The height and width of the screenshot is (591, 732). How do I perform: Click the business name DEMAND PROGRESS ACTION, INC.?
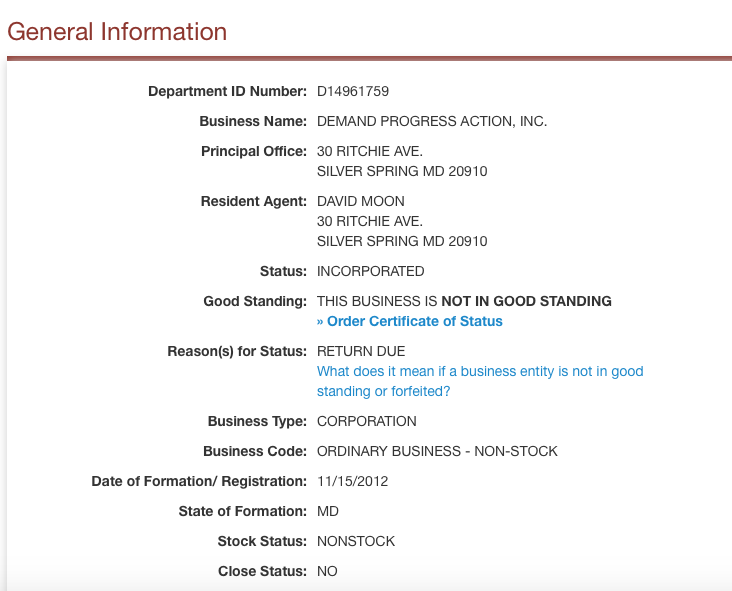coord(432,121)
